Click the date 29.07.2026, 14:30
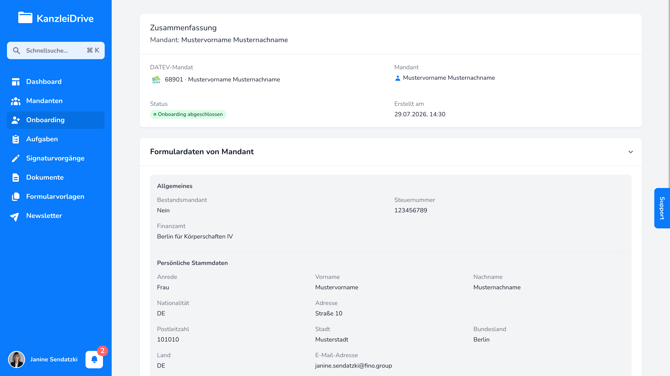Image resolution: width=670 pixels, height=376 pixels. click(420, 115)
